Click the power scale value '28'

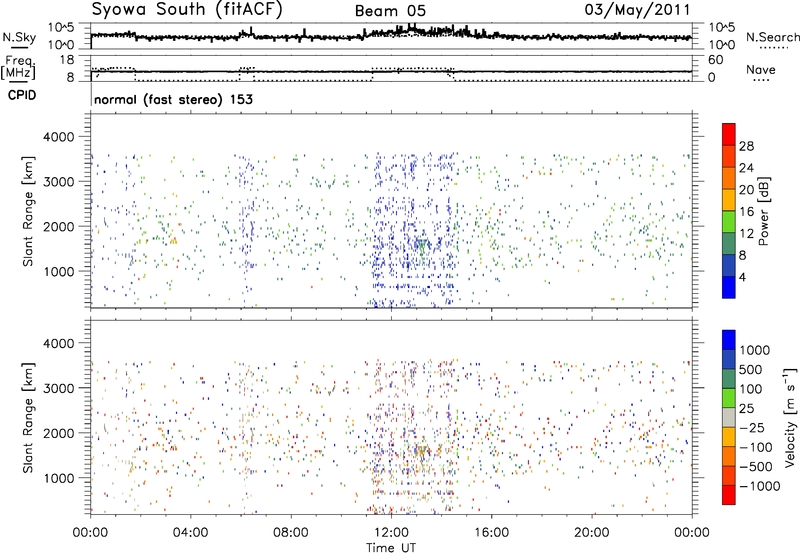746,146
